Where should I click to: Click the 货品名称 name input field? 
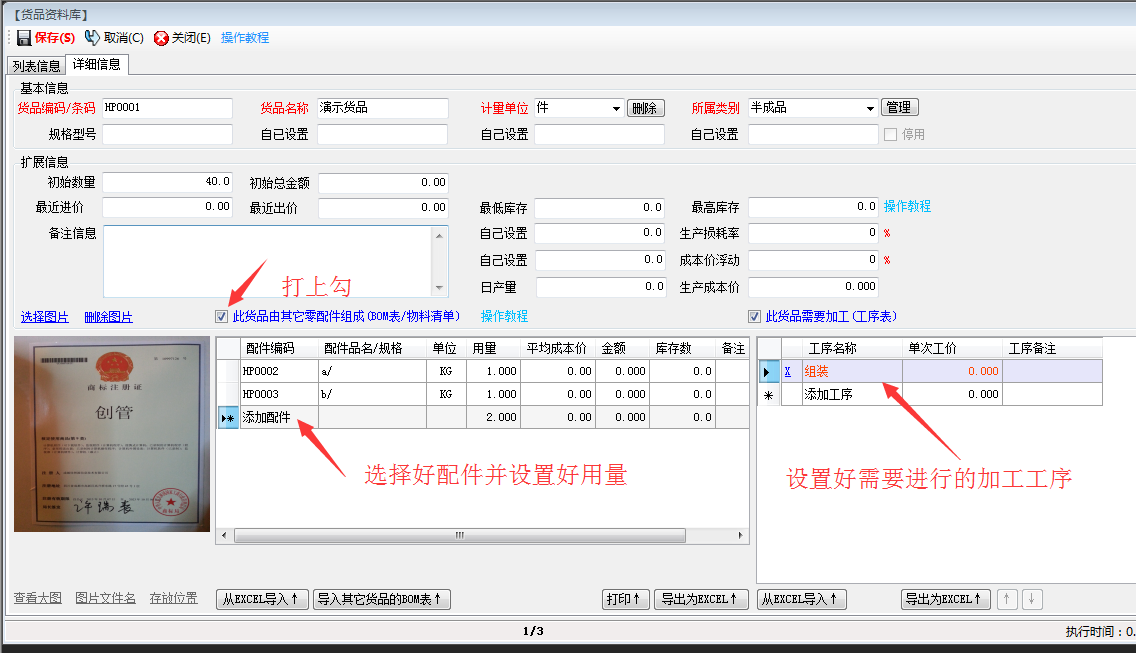(383, 108)
